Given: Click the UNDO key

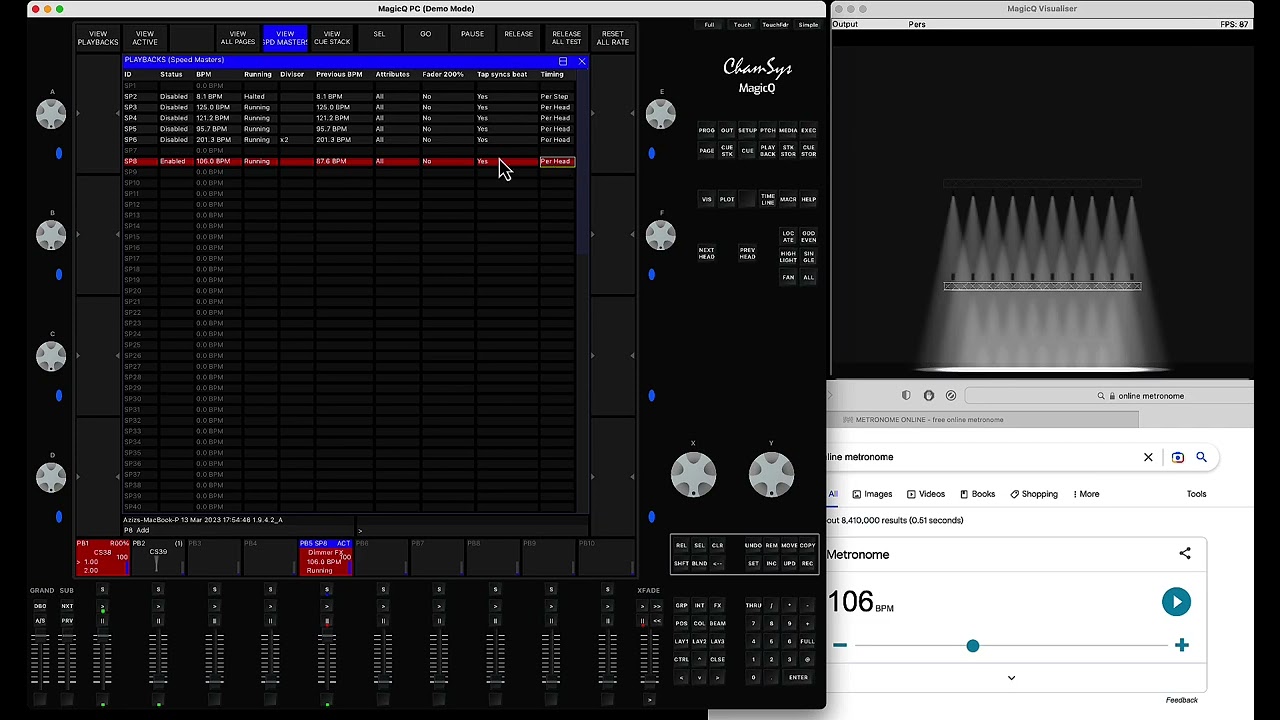Looking at the screenshot, I should click(x=753, y=546).
